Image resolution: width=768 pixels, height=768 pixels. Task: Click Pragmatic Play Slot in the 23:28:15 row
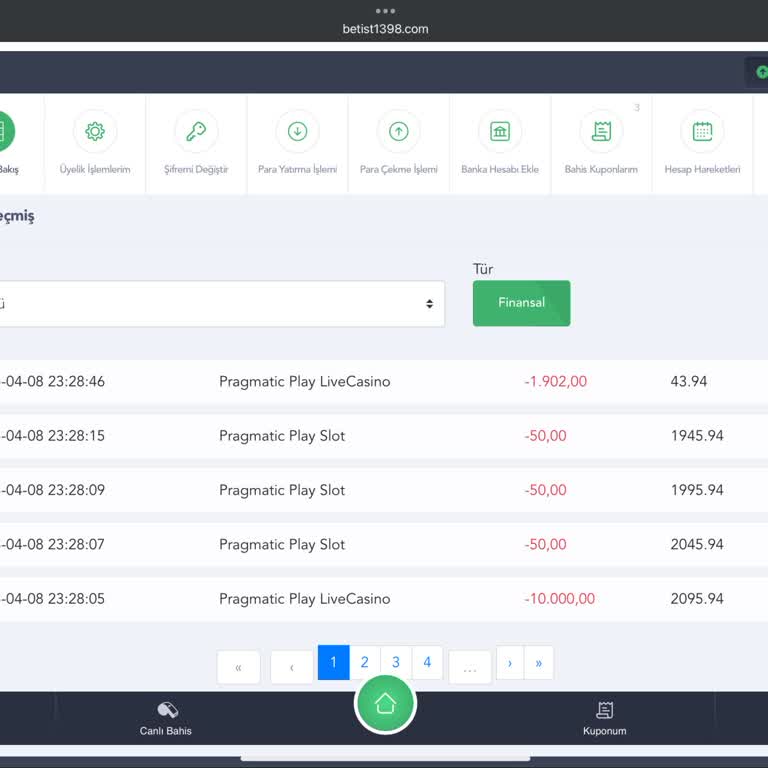coord(282,436)
